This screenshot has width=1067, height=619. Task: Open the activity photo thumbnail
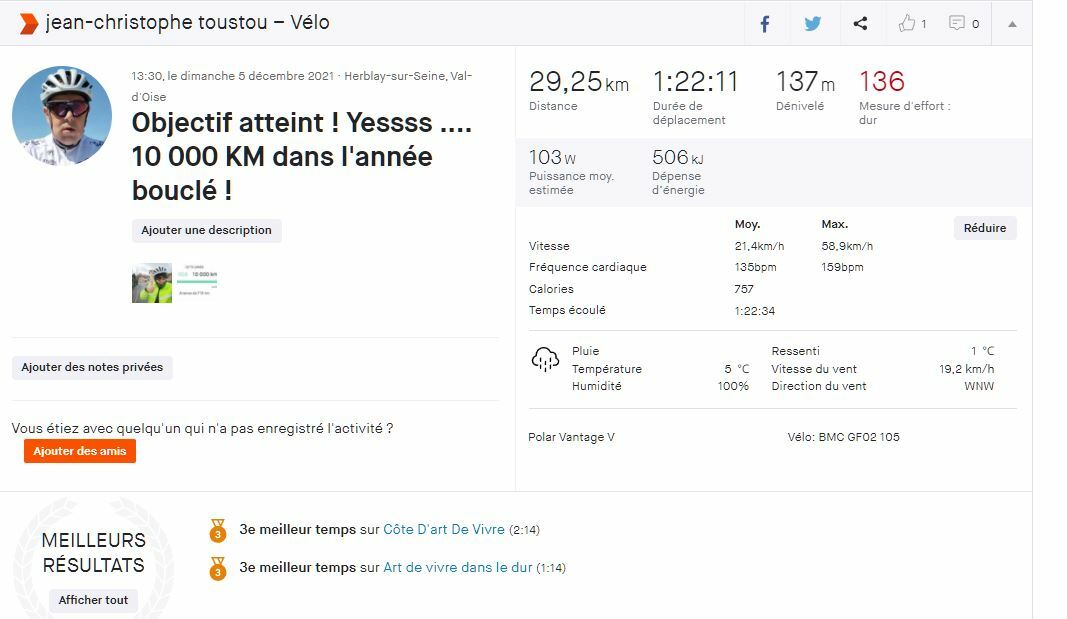point(152,283)
